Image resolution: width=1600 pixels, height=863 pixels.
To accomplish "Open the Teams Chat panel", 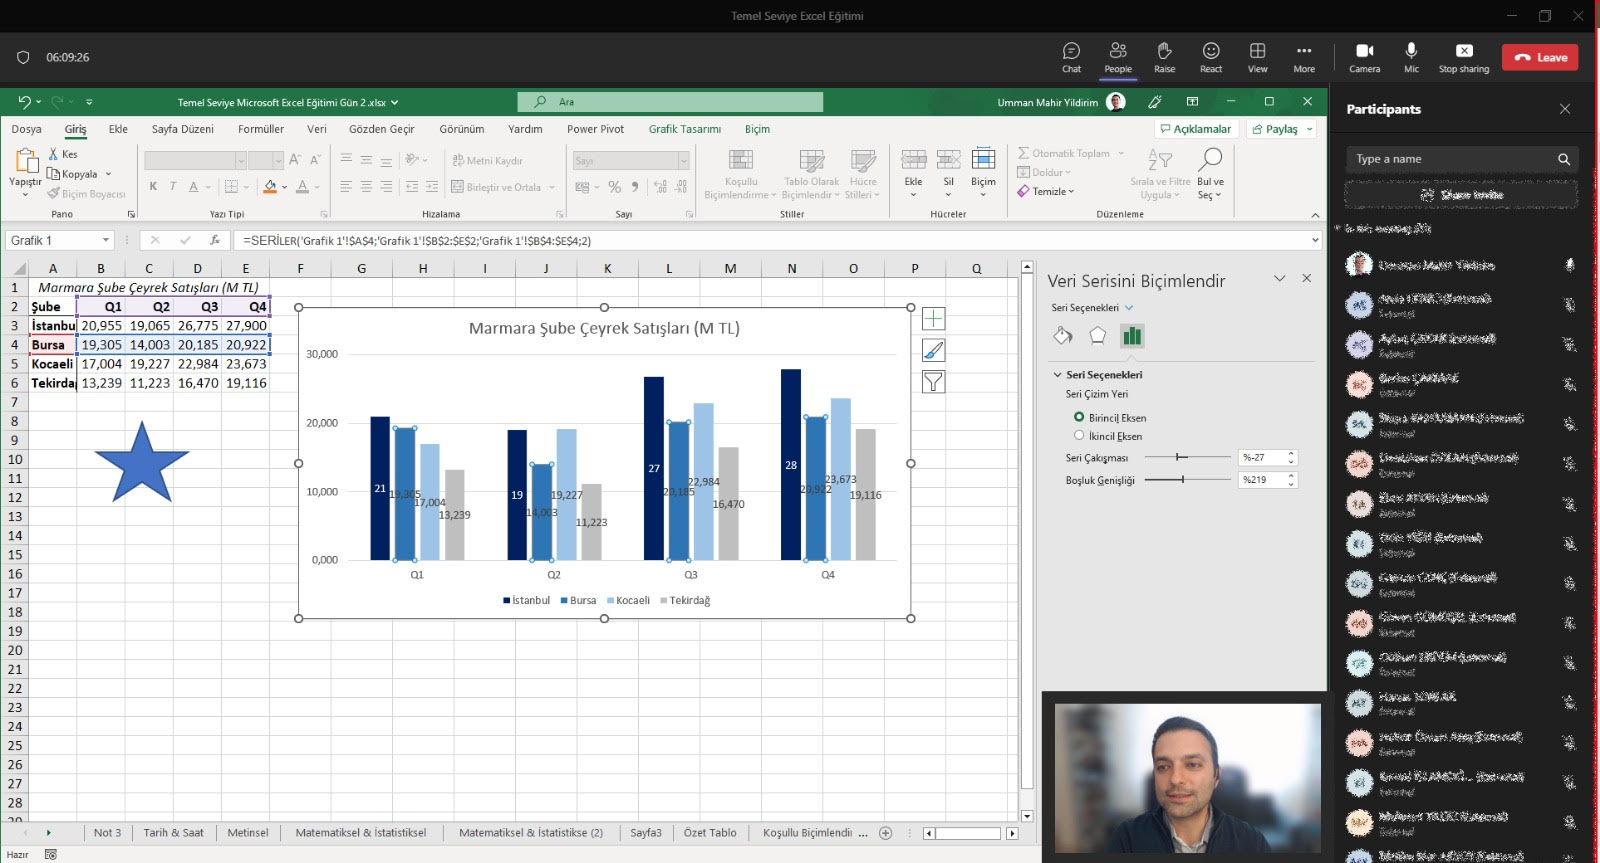I will pos(1071,57).
